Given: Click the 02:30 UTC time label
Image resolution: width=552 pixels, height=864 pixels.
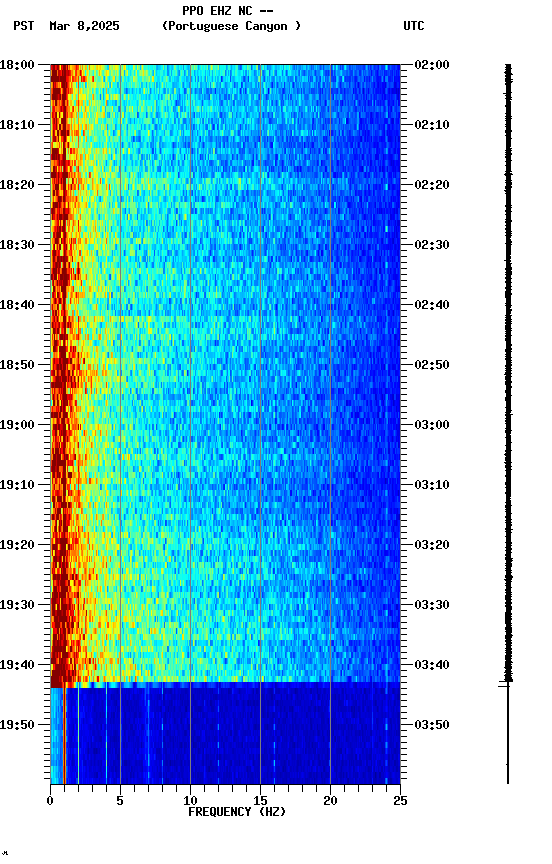Looking at the screenshot, I should (432, 245).
